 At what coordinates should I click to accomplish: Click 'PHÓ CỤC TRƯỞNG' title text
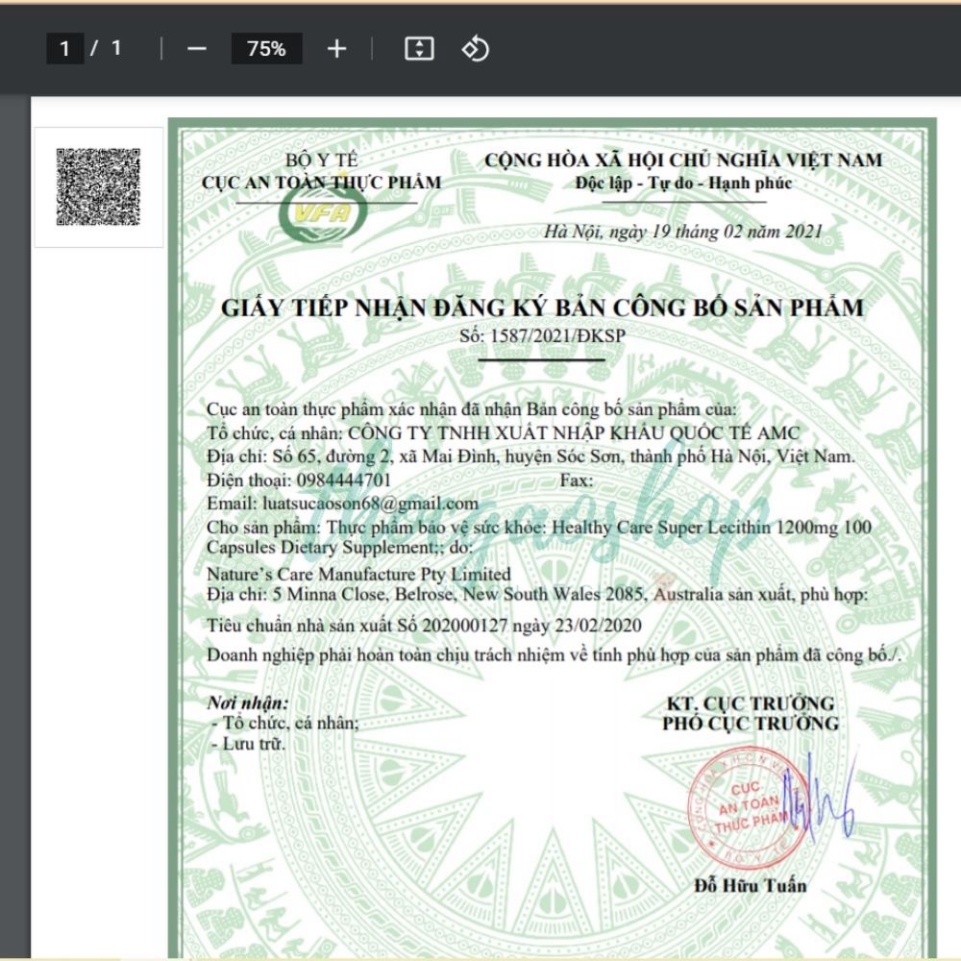(750, 724)
